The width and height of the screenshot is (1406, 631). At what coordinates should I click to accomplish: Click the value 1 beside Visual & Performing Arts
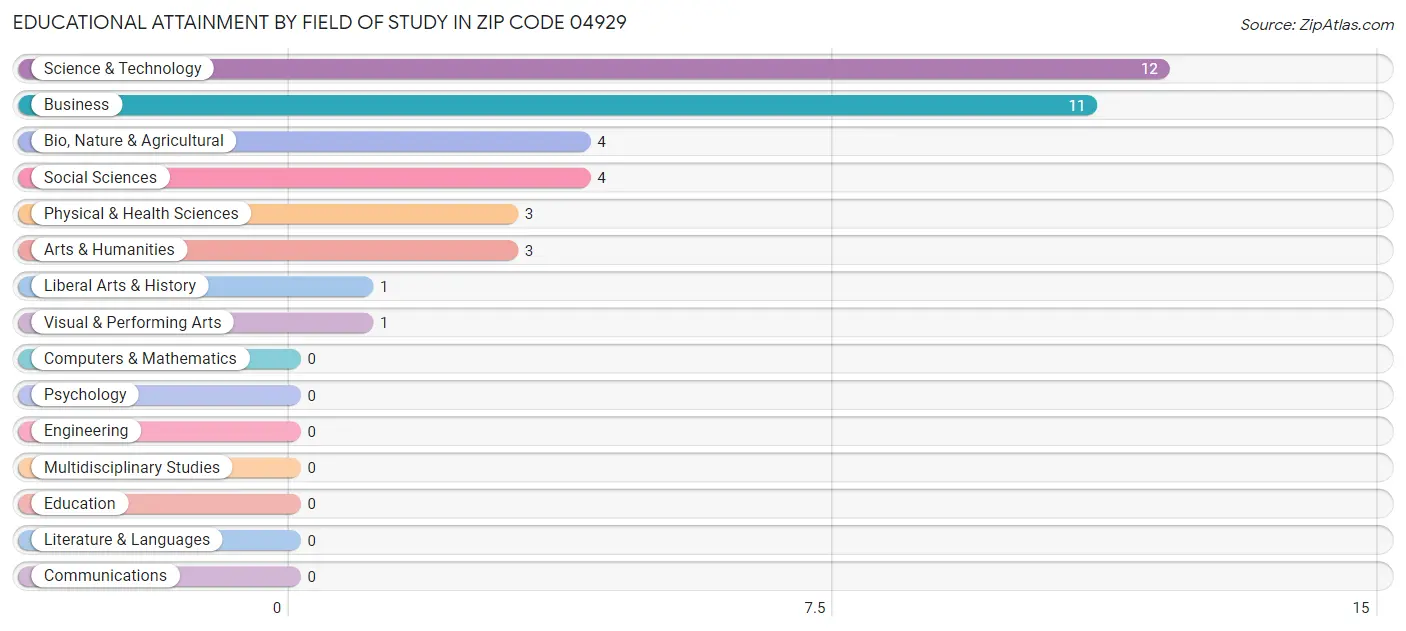point(384,323)
